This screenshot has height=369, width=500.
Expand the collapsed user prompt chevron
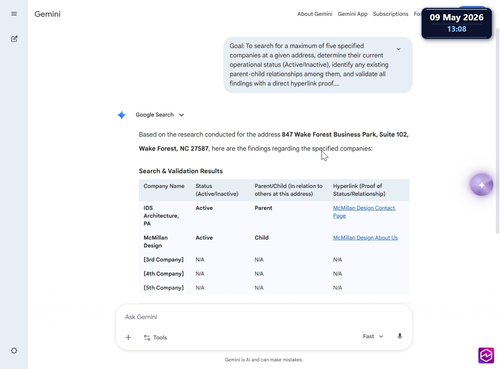[x=398, y=49]
